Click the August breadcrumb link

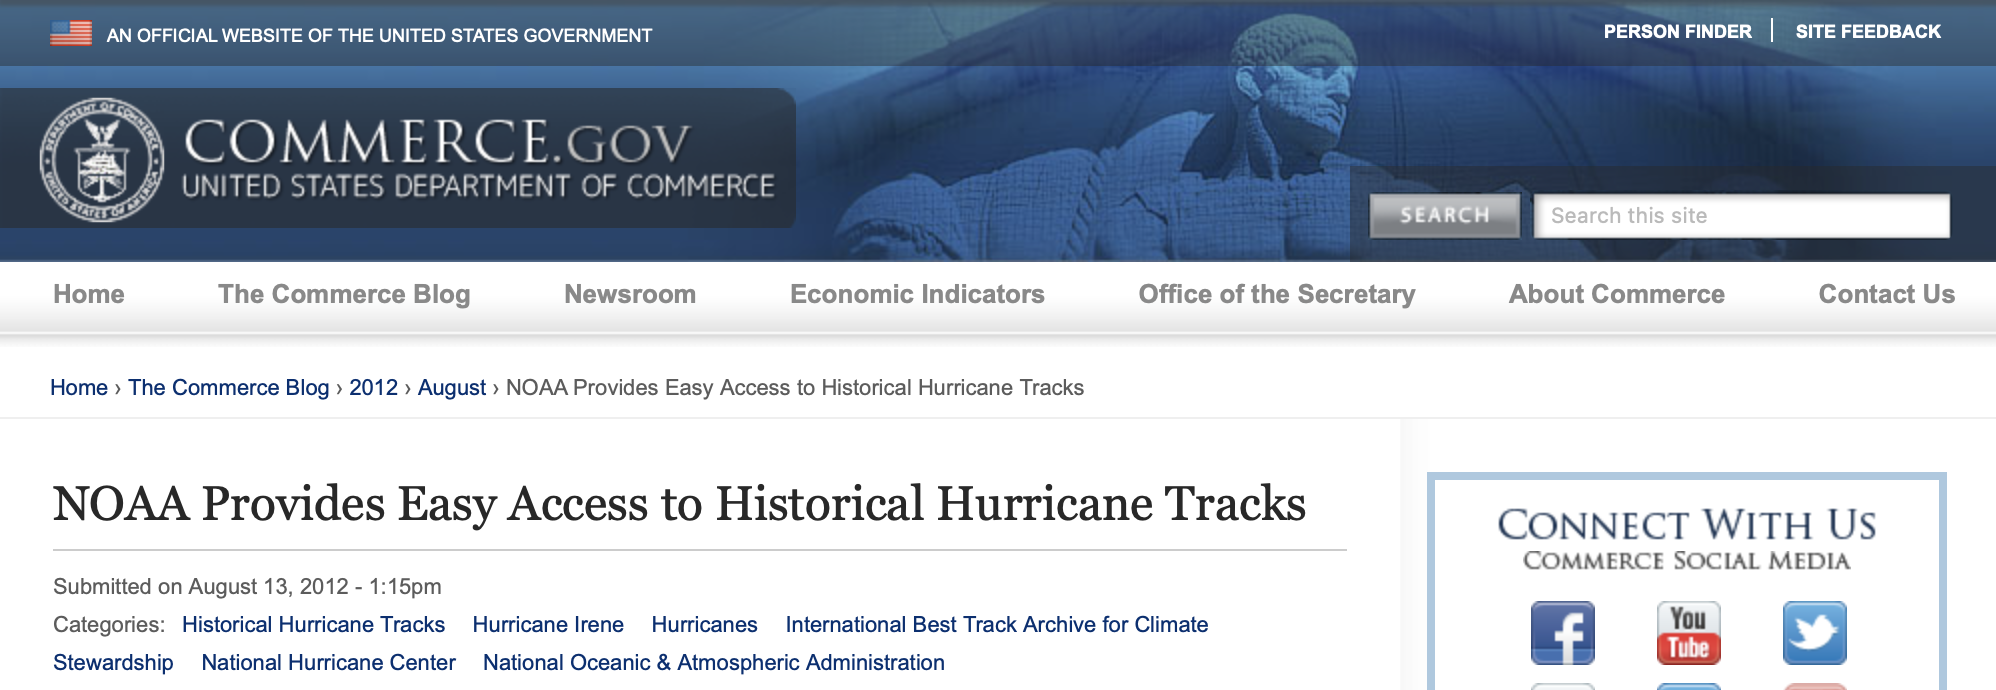tap(451, 388)
